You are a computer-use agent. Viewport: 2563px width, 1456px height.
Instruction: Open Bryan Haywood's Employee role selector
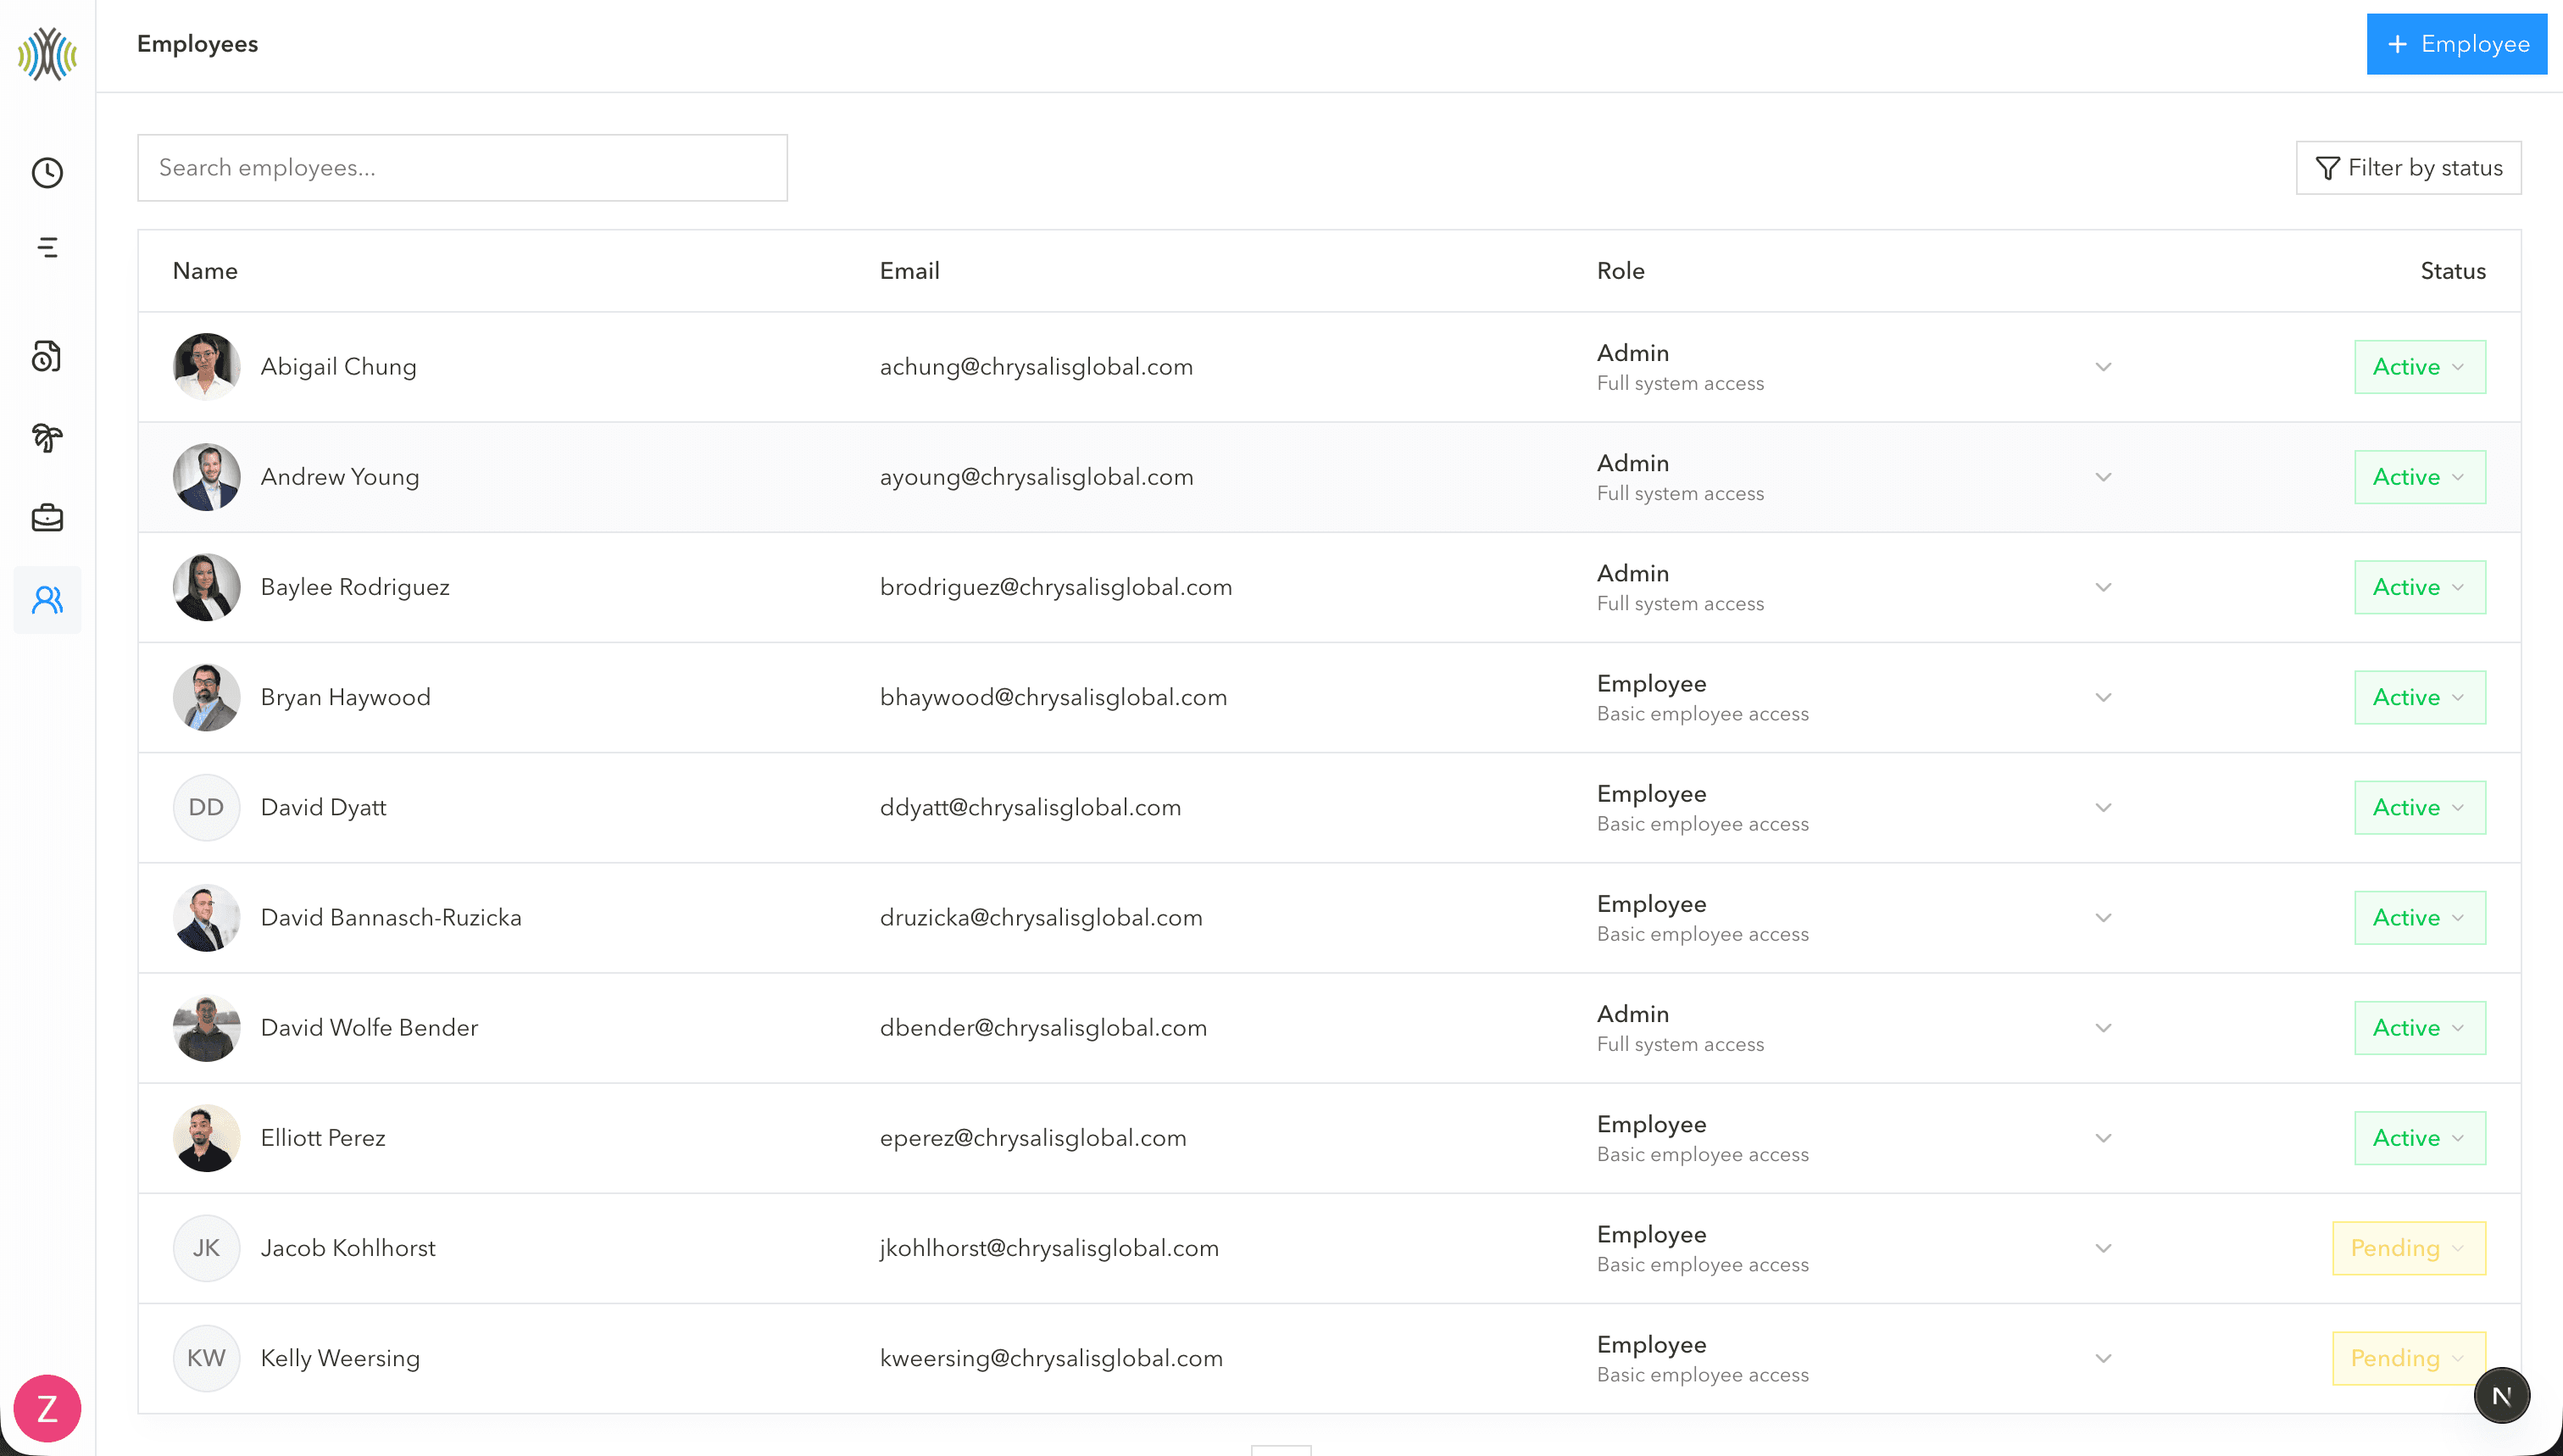point(2103,697)
